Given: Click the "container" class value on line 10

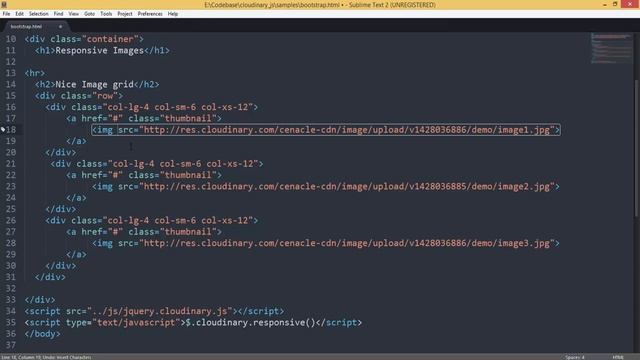Looking at the screenshot, I should coord(110,39).
